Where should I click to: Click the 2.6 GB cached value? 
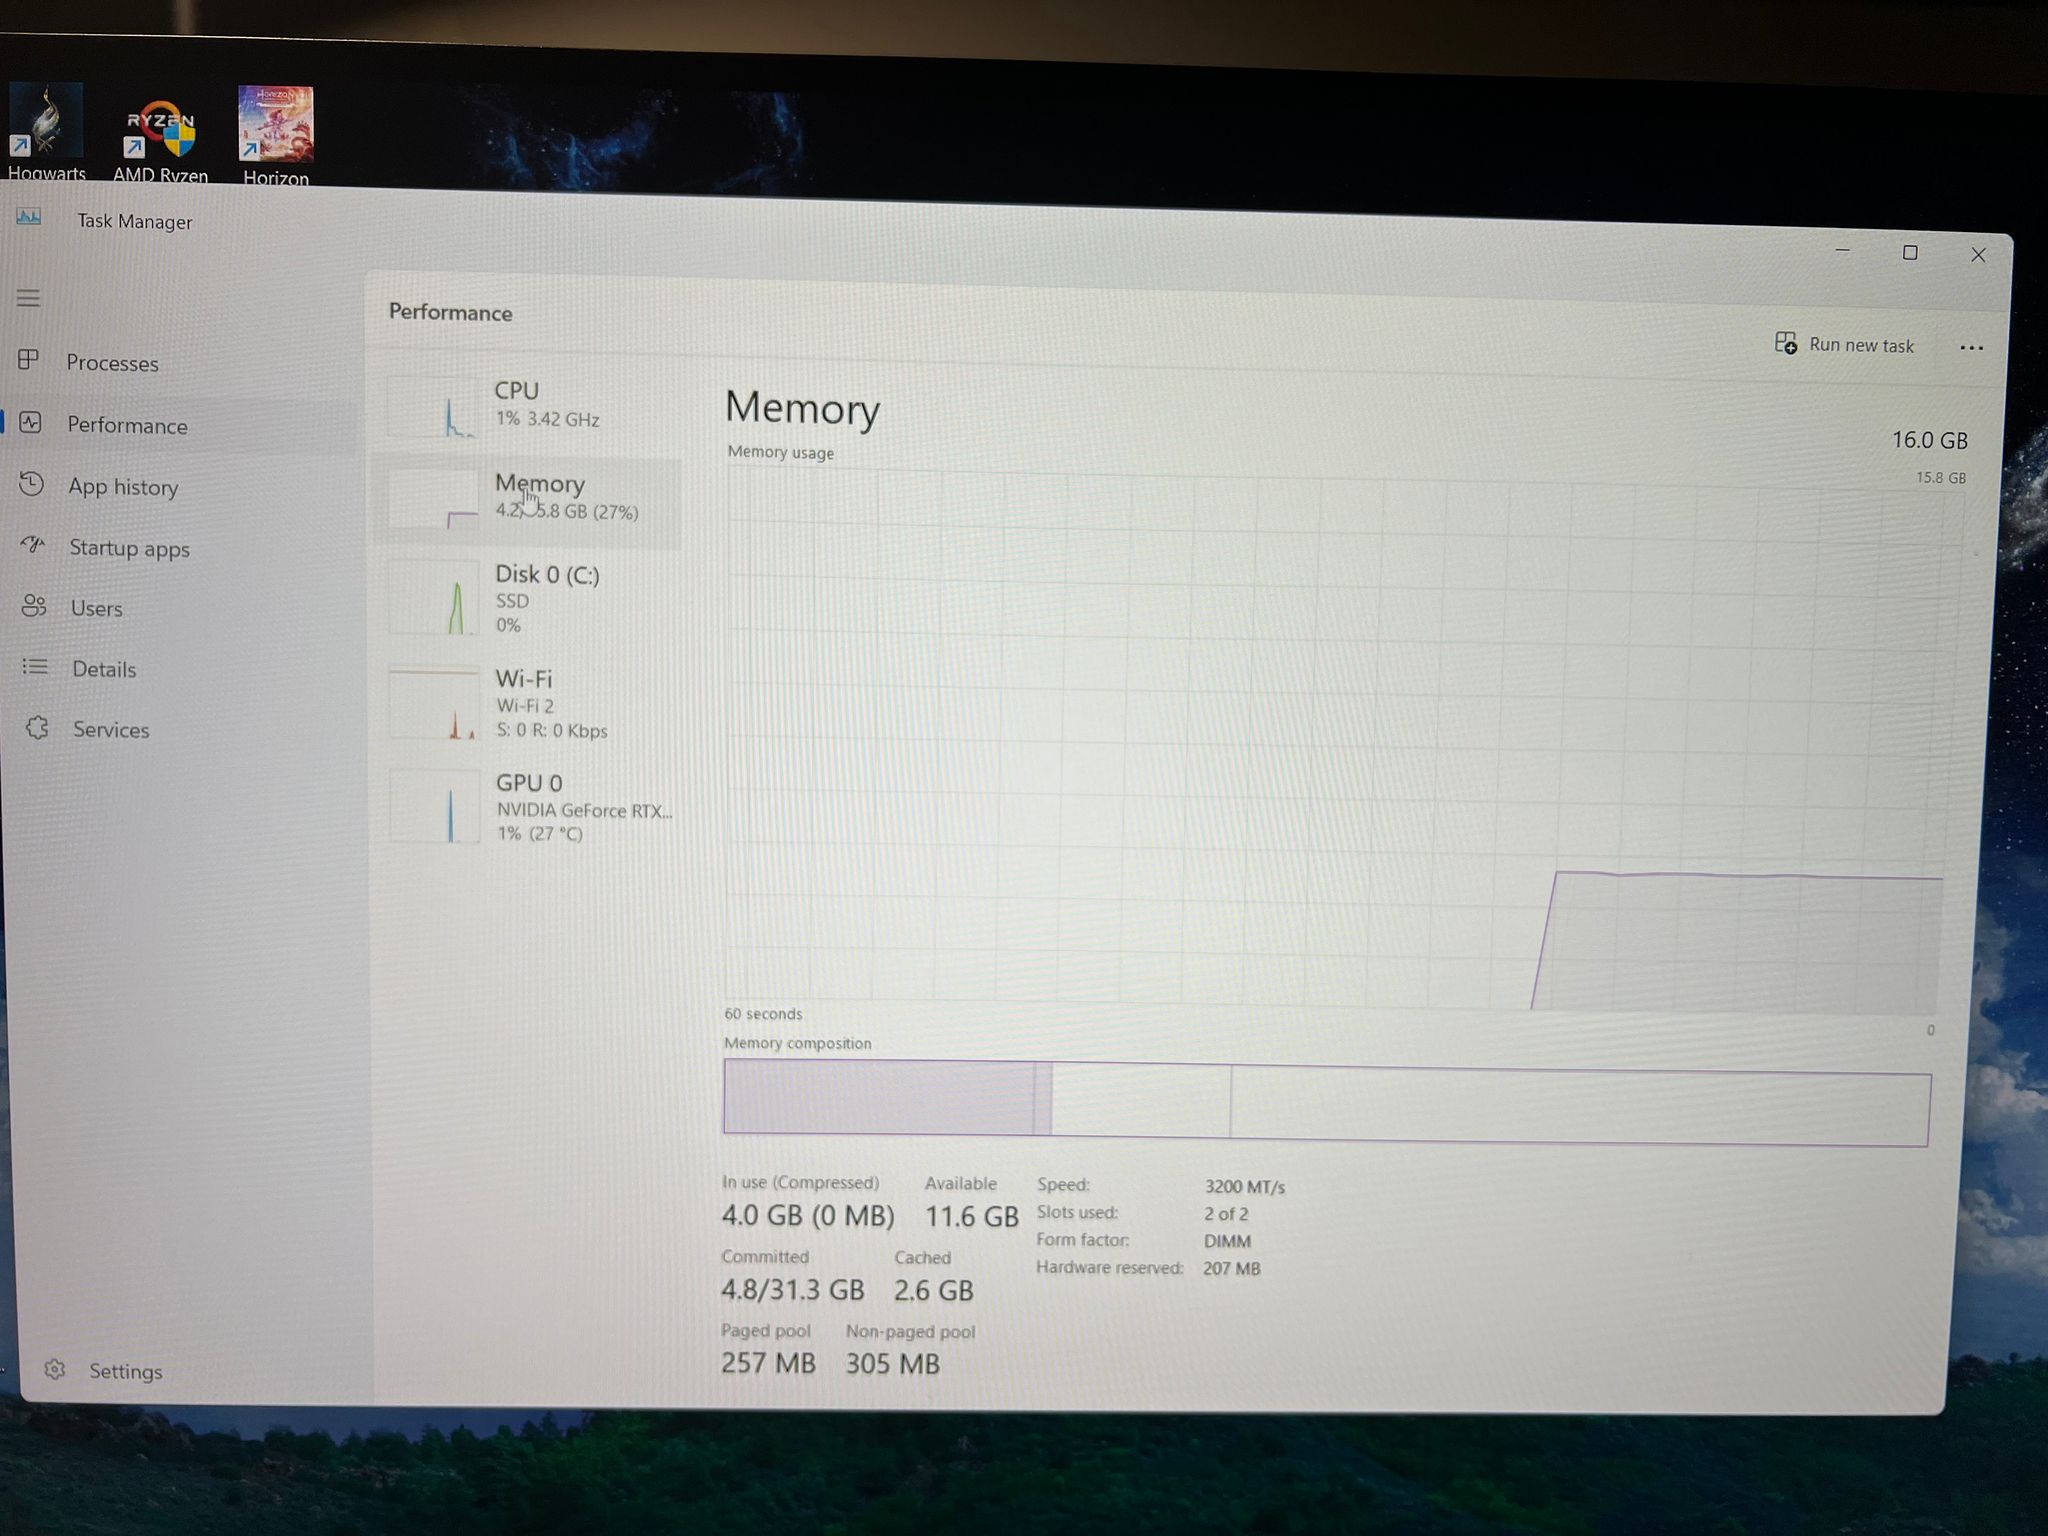[x=933, y=1290]
